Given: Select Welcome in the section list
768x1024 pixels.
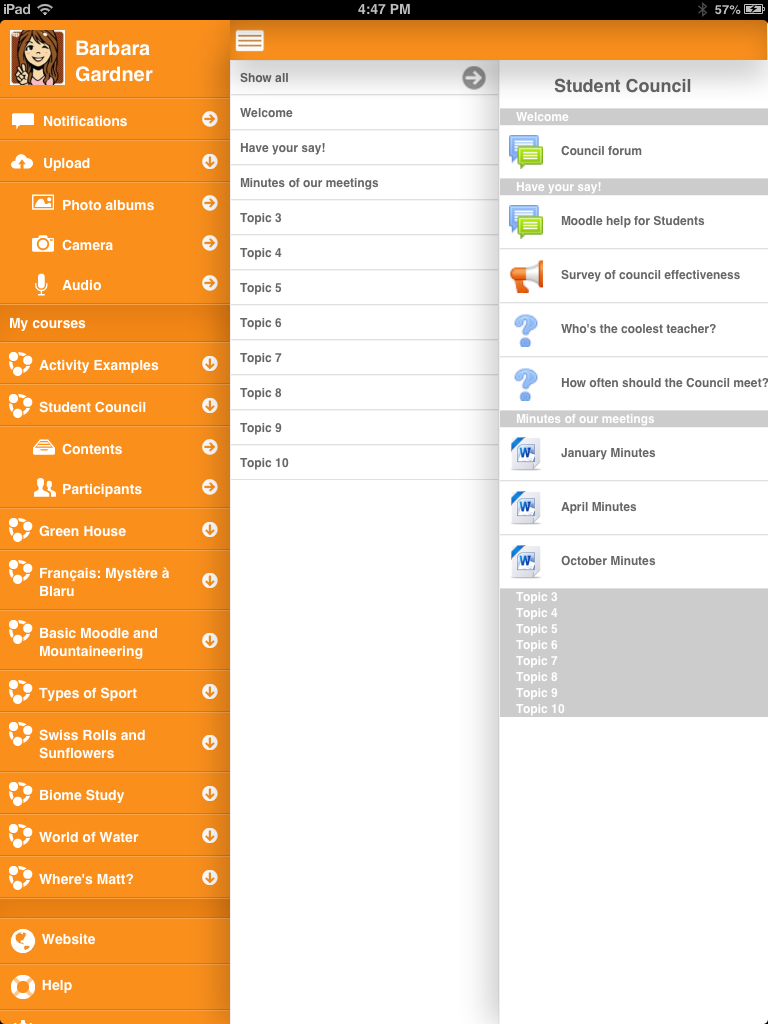Looking at the screenshot, I should 364,112.
